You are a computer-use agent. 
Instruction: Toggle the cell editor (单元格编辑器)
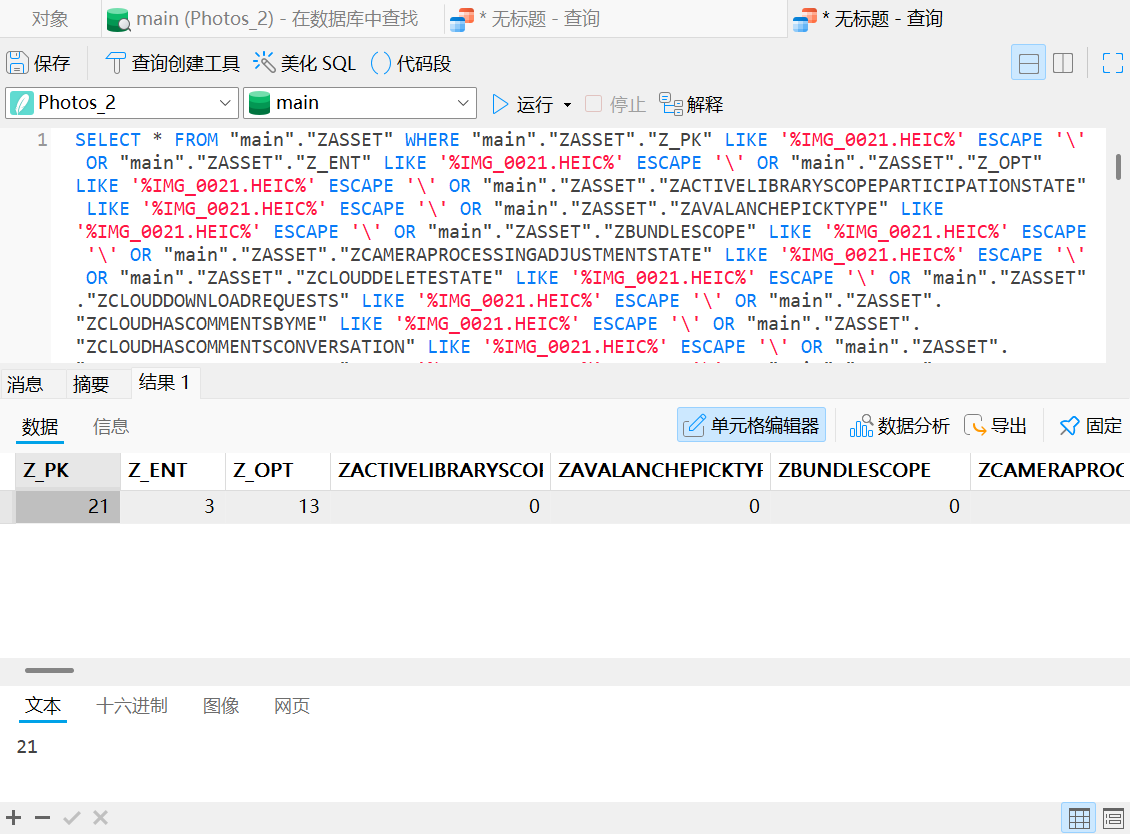pos(751,425)
